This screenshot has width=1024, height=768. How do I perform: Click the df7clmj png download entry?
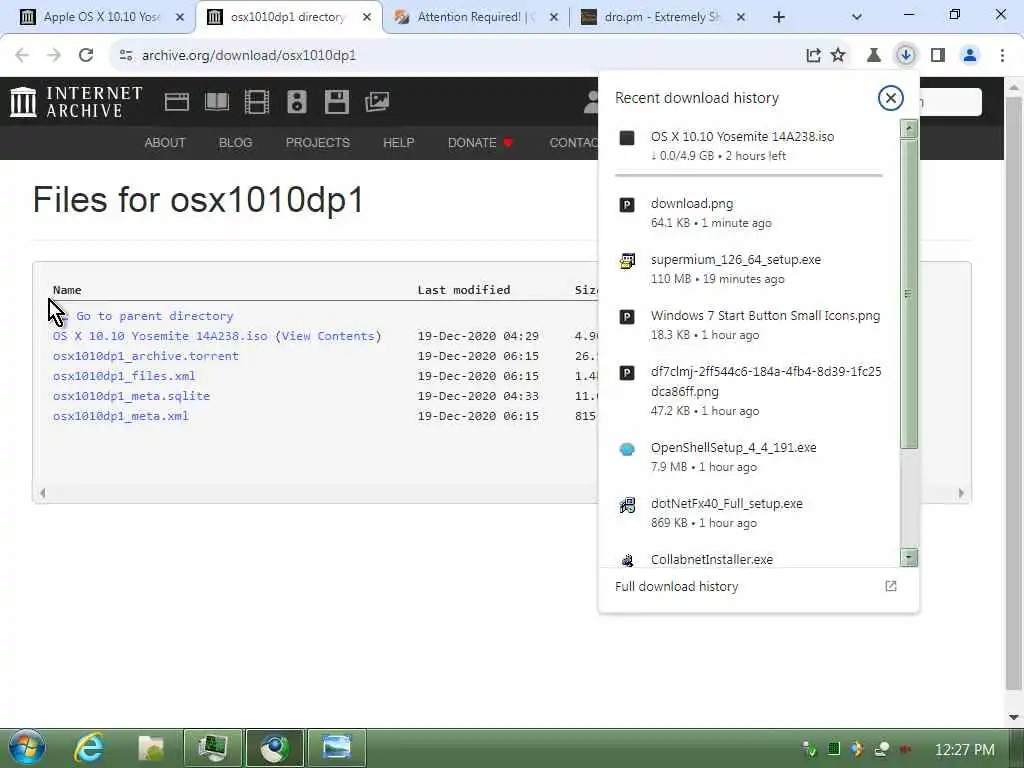coord(748,391)
